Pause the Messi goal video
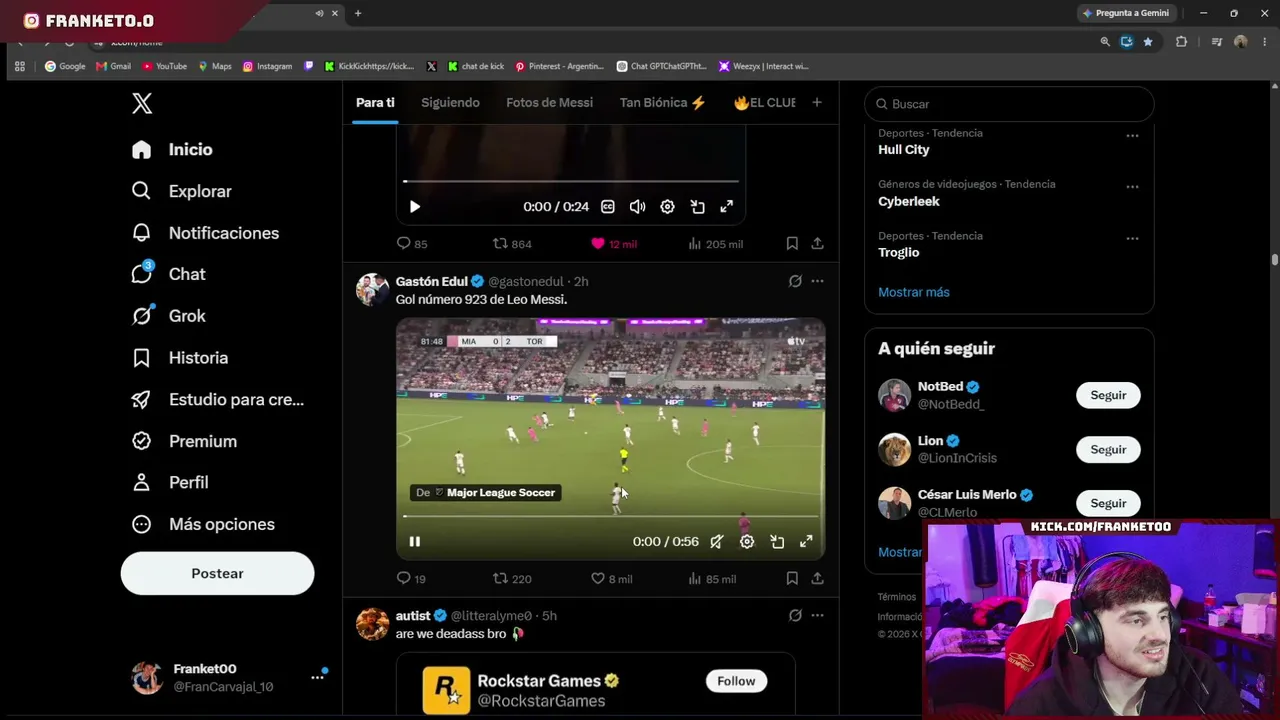1280x720 pixels. 415,541
